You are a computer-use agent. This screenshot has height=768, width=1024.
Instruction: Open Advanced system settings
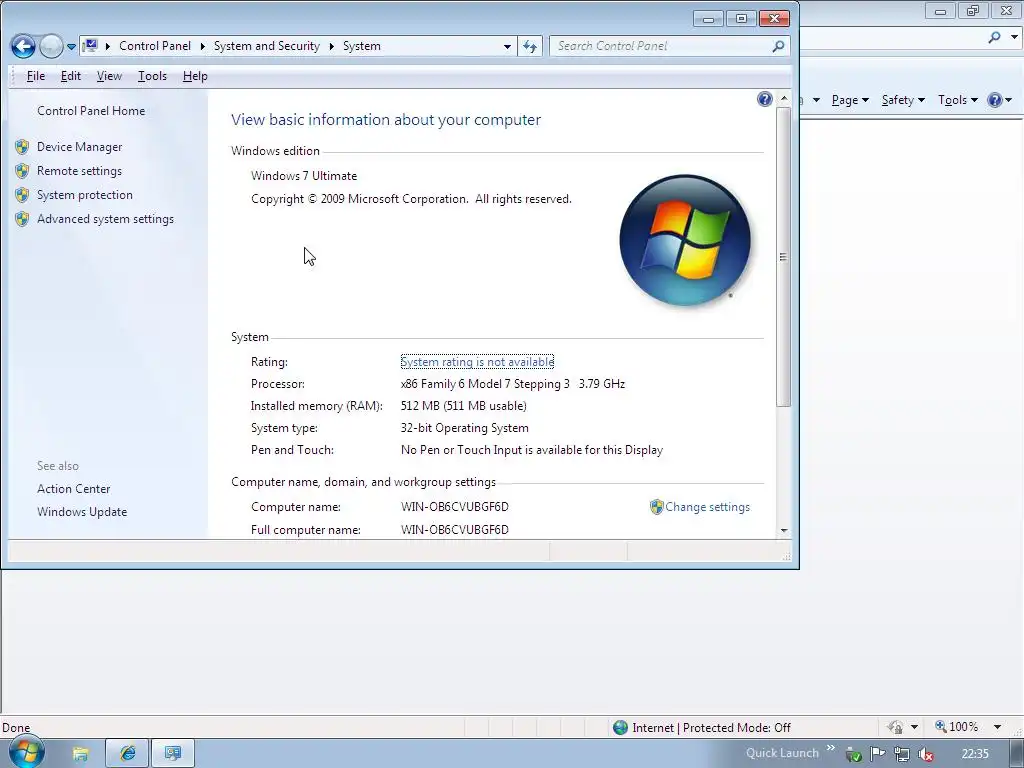pyautogui.click(x=105, y=219)
